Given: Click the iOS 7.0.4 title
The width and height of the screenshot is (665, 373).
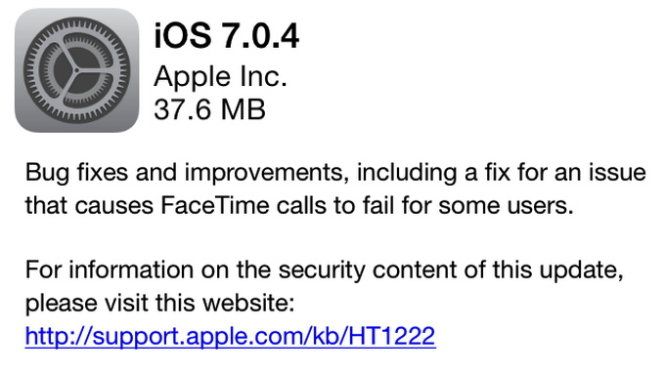Looking at the screenshot, I should pos(226,36).
